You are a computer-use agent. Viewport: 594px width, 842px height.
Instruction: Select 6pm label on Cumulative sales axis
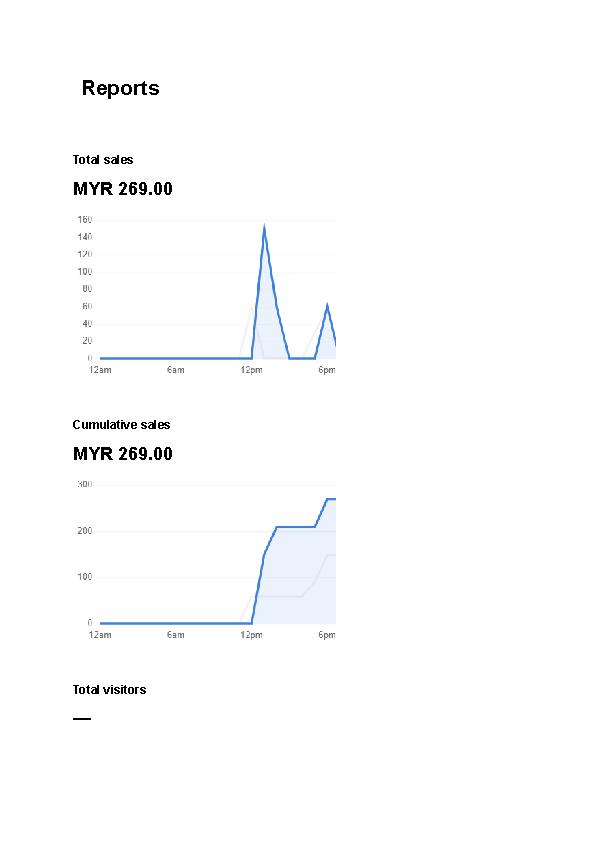[x=327, y=635]
